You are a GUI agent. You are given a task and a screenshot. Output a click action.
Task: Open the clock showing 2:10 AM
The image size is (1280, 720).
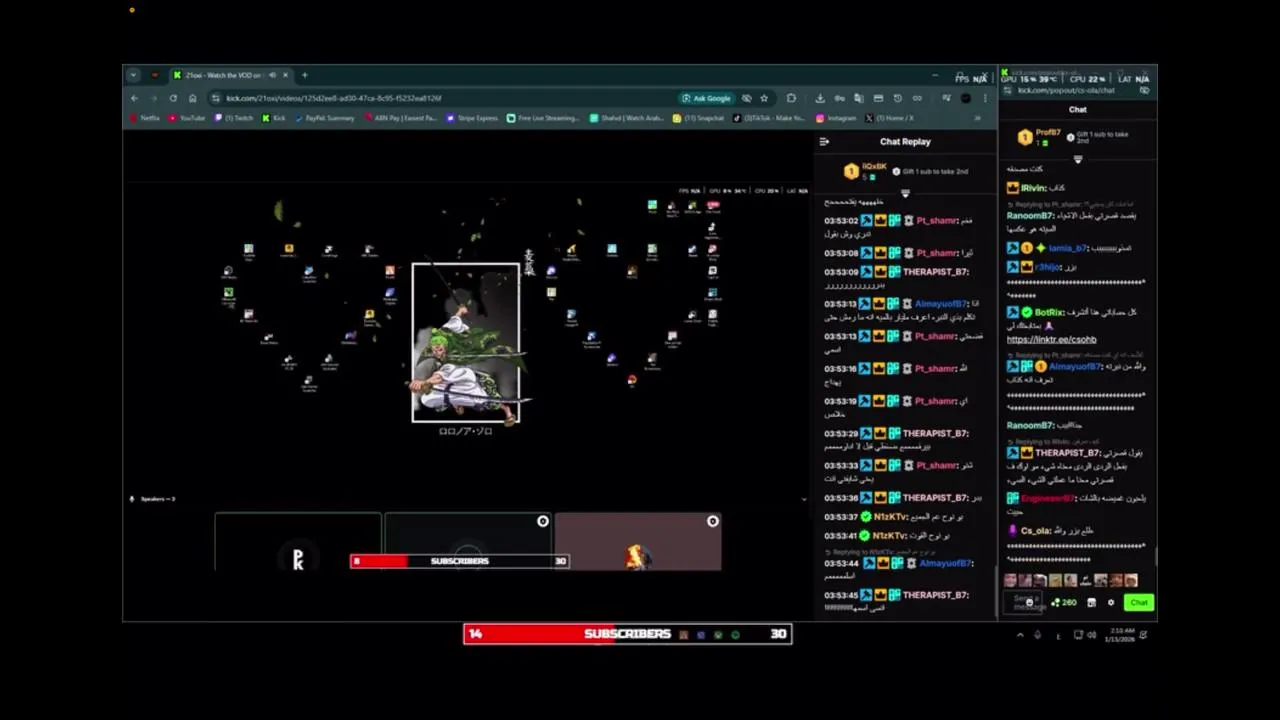[x=1120, y=634]
